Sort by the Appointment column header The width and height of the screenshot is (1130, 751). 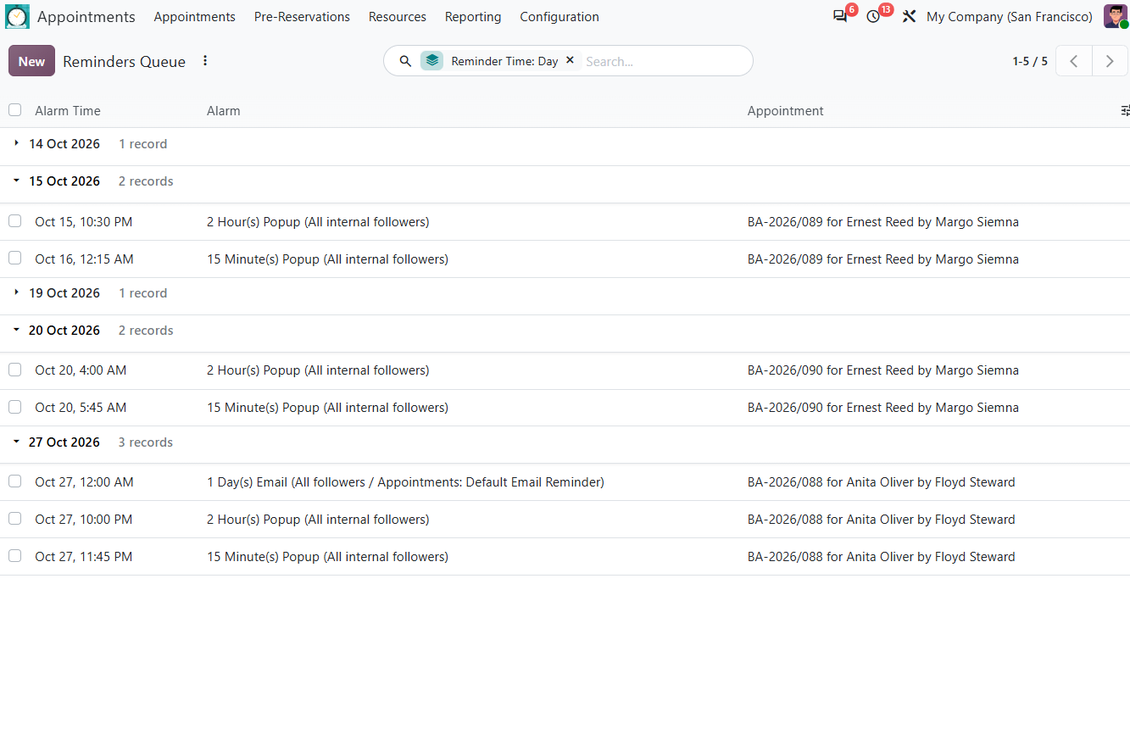[785, 111]
